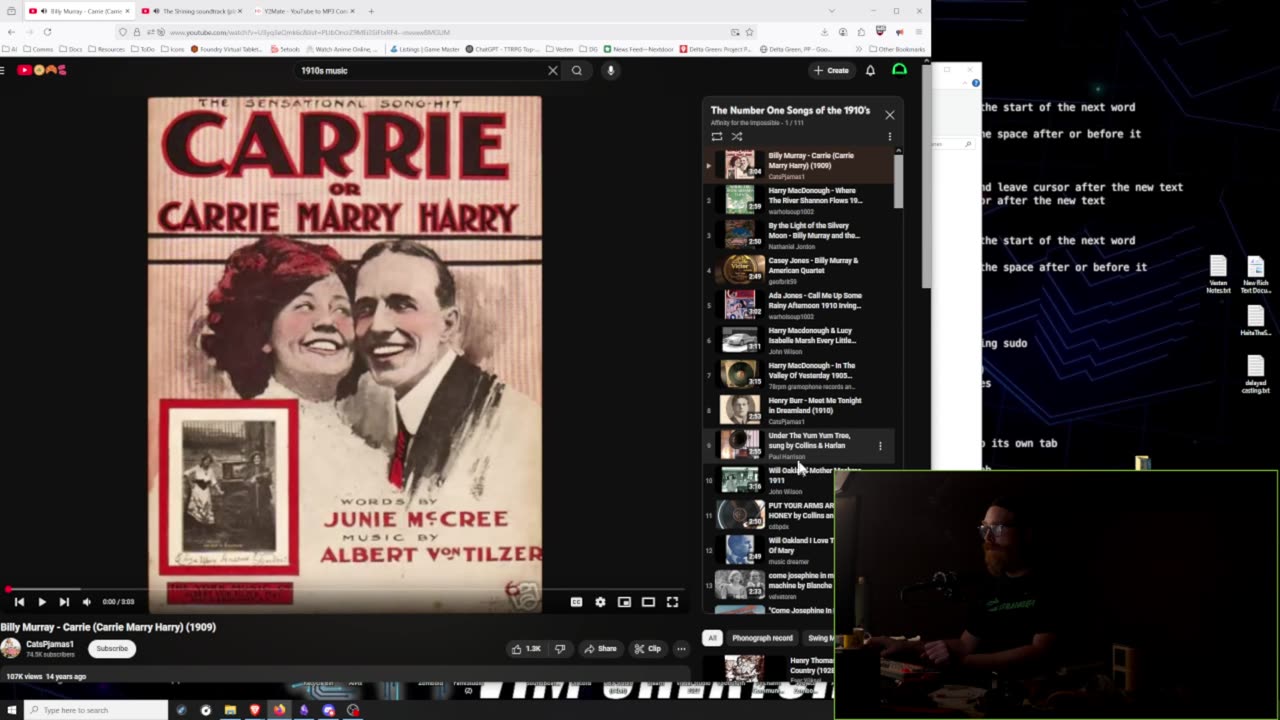Share this video
This screenshot has width=1280, height=720.
(x=600, y=648)
